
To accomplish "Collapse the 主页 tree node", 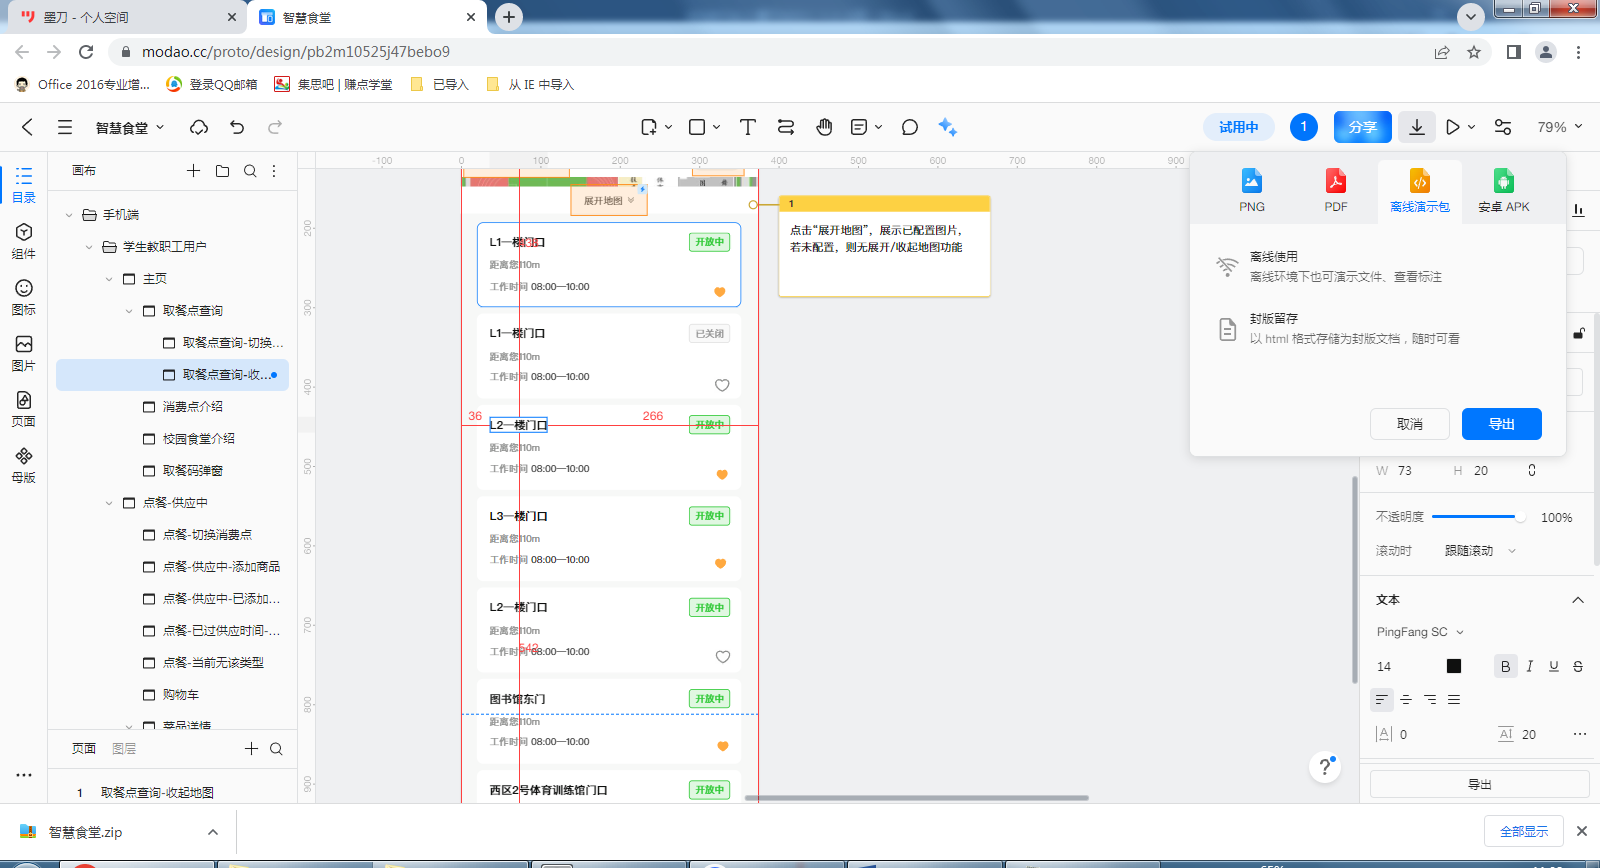I will pyautogui.click(x=109, y=279).
